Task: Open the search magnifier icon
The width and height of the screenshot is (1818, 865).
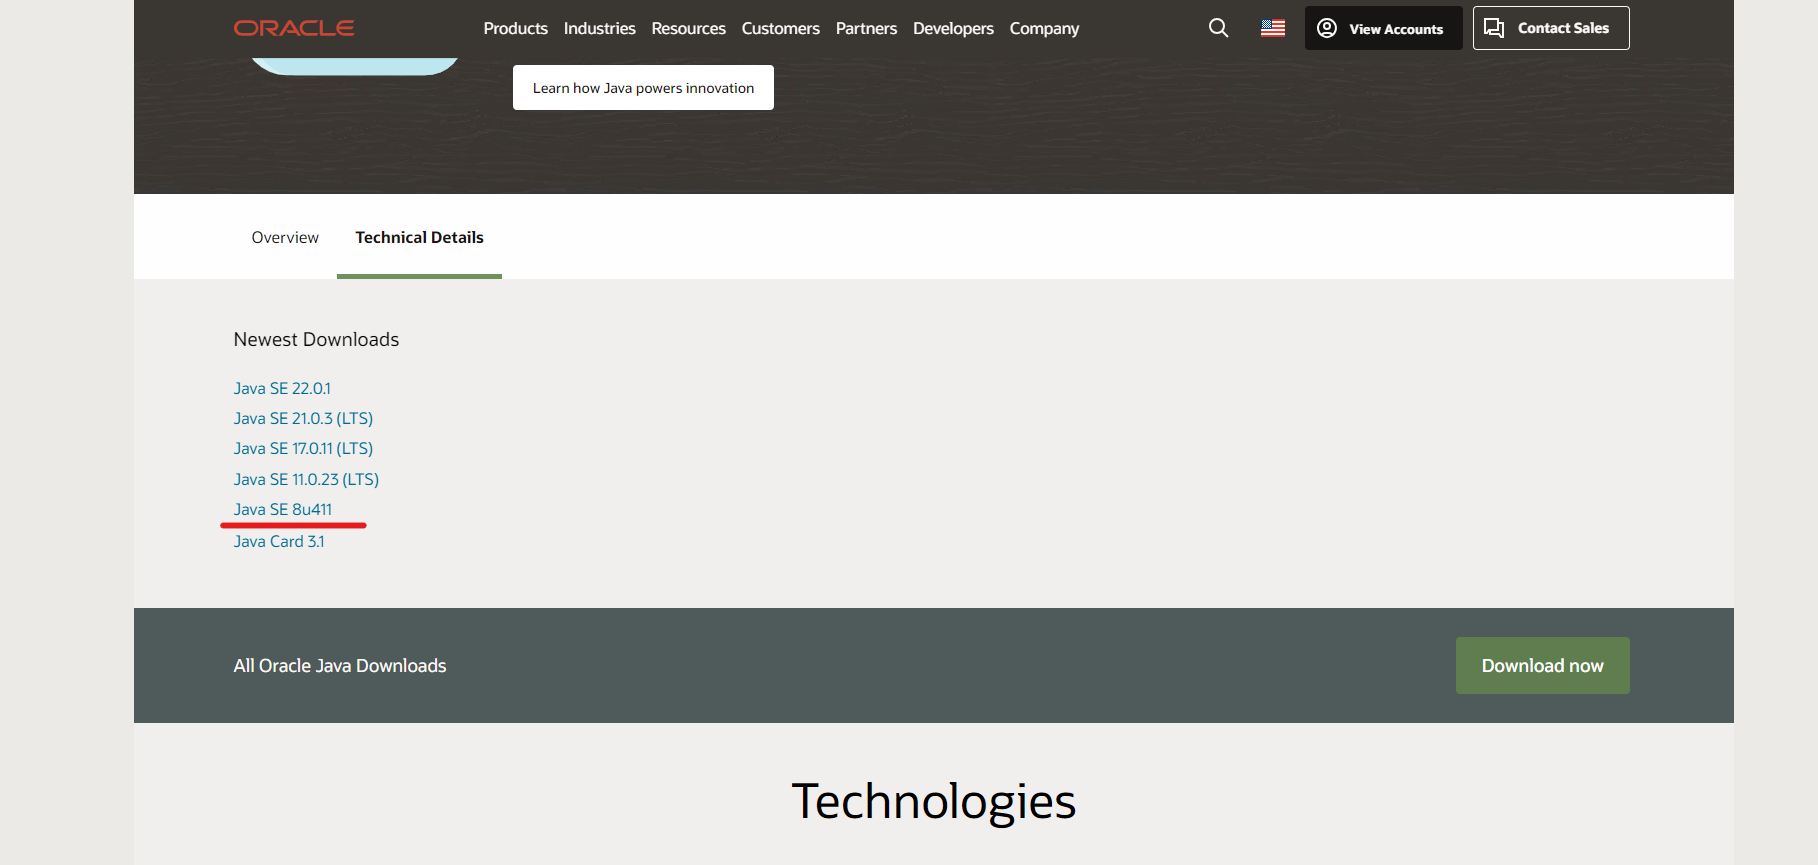Action: coord(1218,28)
